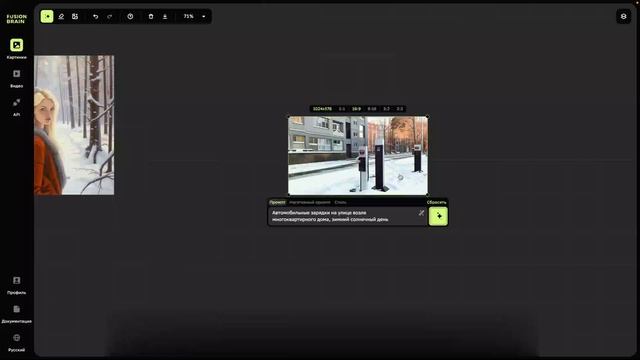Undo the last action
The width and height of the screenshot is (640, 360).
click(x=96, y=16)
